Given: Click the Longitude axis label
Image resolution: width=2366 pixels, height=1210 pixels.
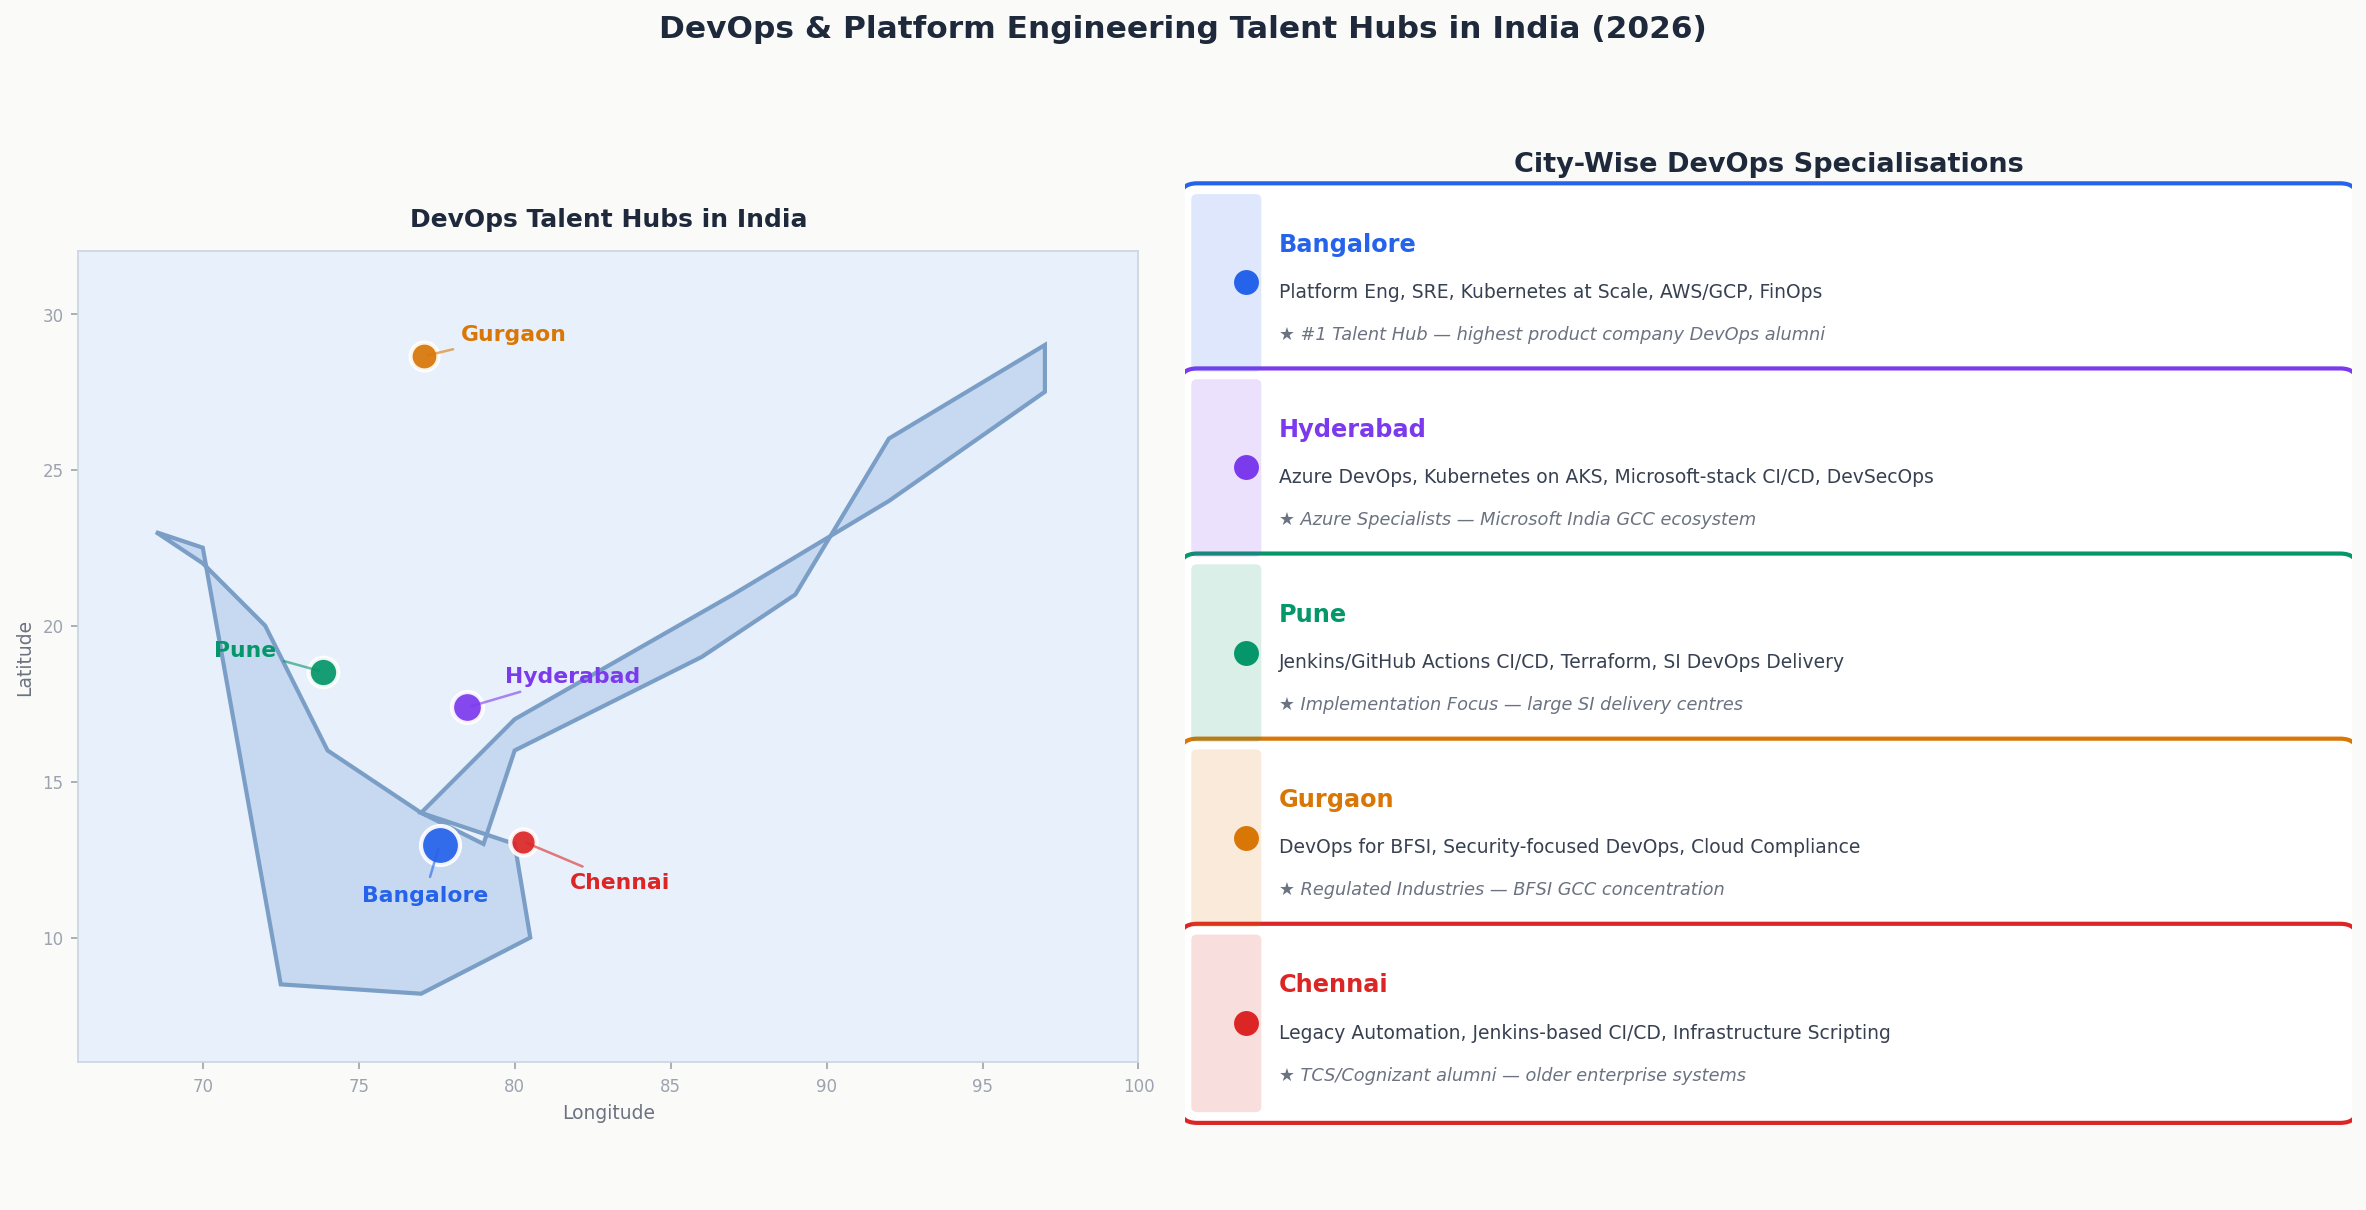Looking at the screenshot, I should 608,1113.
